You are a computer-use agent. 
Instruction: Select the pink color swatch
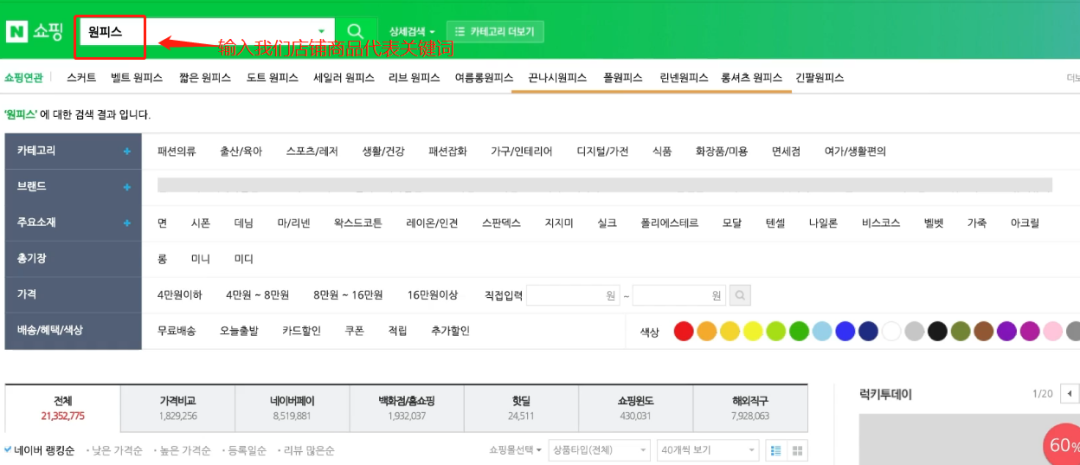1052,331
